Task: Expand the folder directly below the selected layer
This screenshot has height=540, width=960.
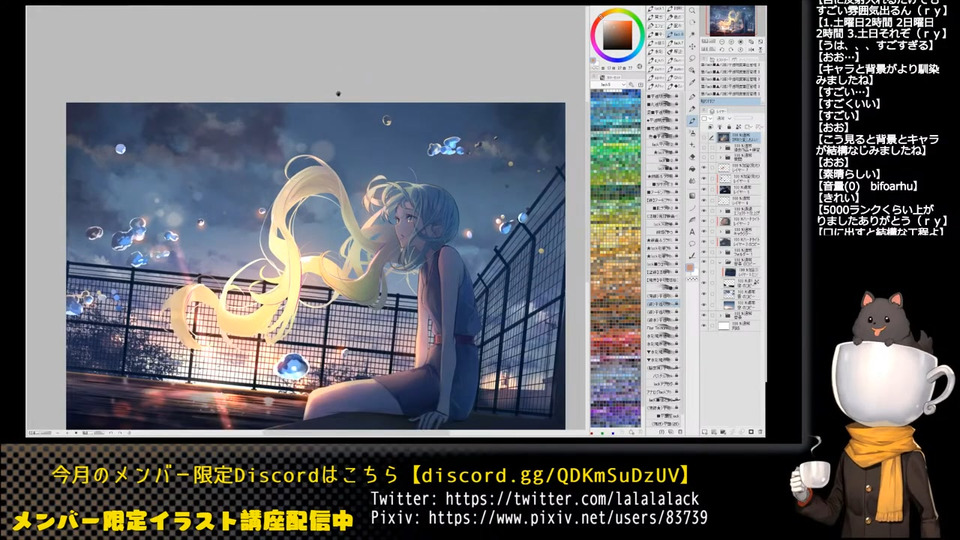Action: pyautogui.click(x=721, y=148)
